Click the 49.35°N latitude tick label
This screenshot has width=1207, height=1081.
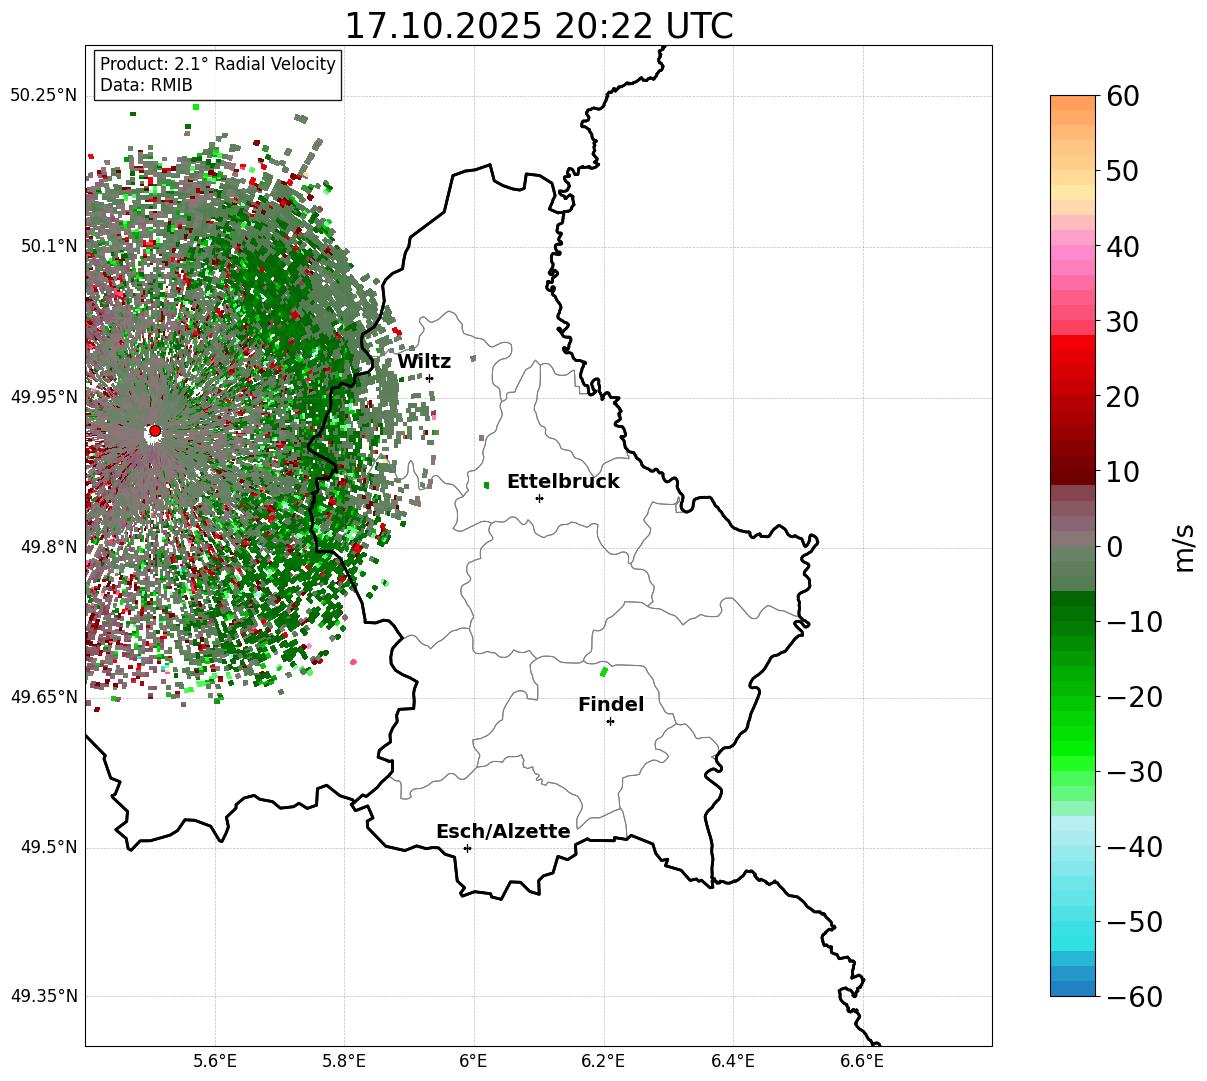(43, 996)
